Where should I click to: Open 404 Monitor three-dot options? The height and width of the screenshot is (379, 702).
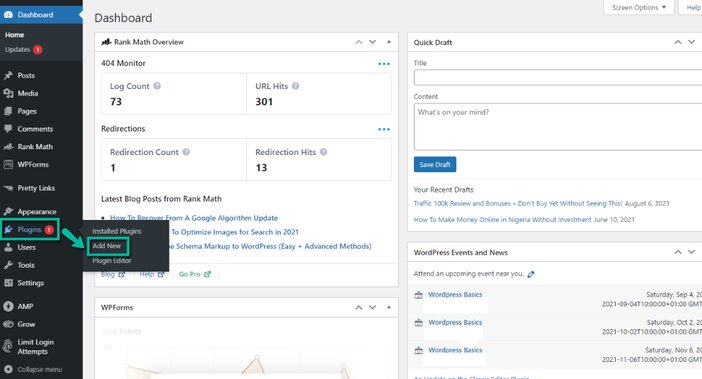coord(384,64)
